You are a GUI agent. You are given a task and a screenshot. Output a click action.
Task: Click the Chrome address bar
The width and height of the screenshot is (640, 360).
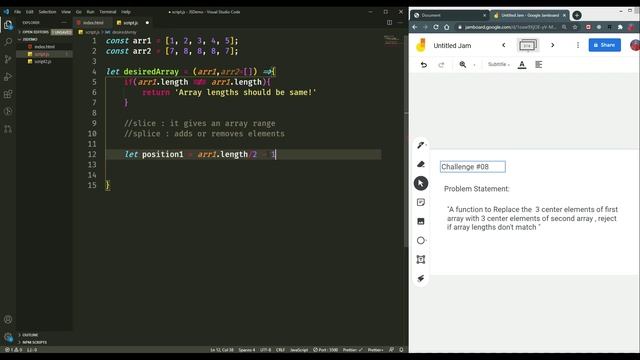pyautogui.click(x=510, y=27)
